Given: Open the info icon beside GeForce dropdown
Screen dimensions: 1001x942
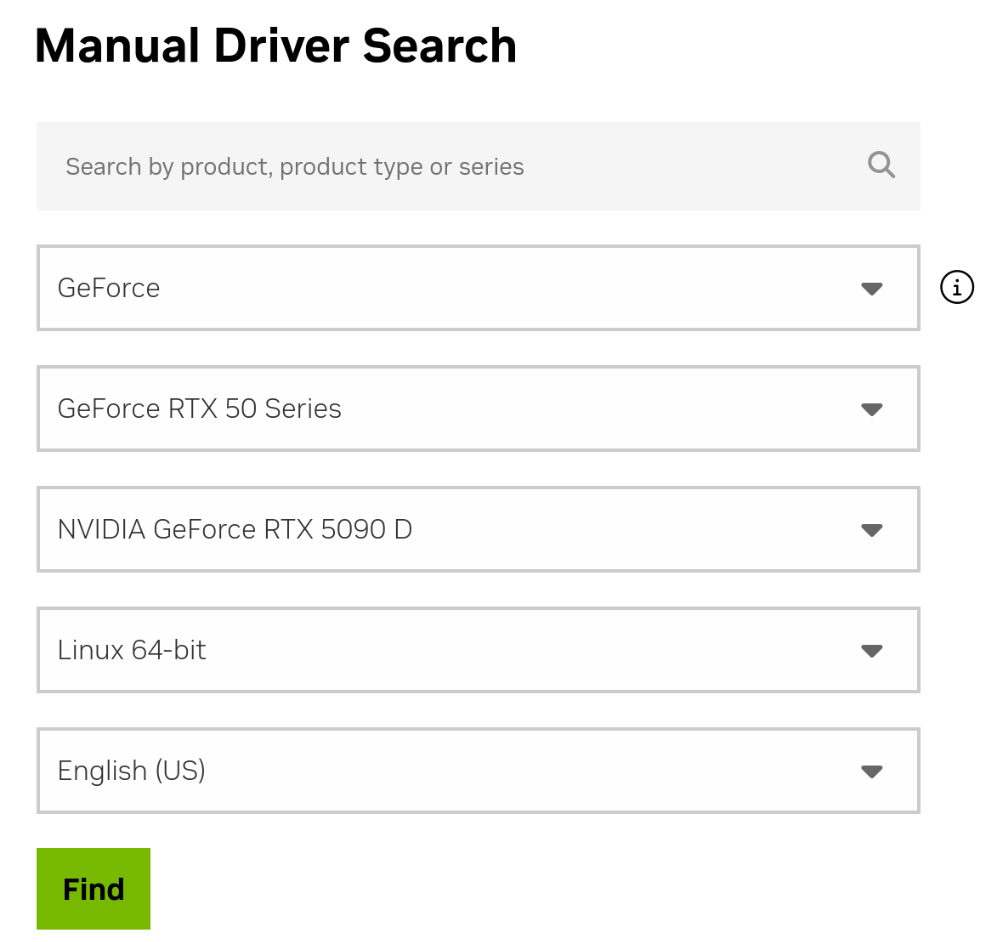Looking at the screenshot, I should point(956,287).
